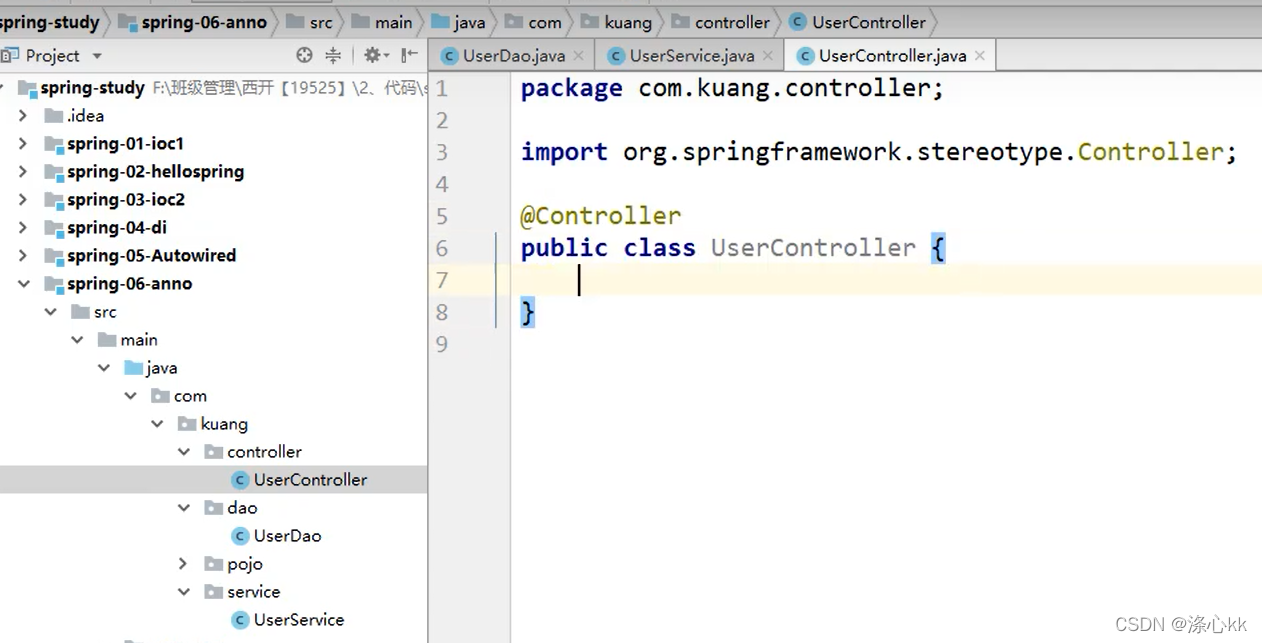The image size is (1262, 643).
Task: Click line number 2 in the gutter
Action: tap(442, 120)
